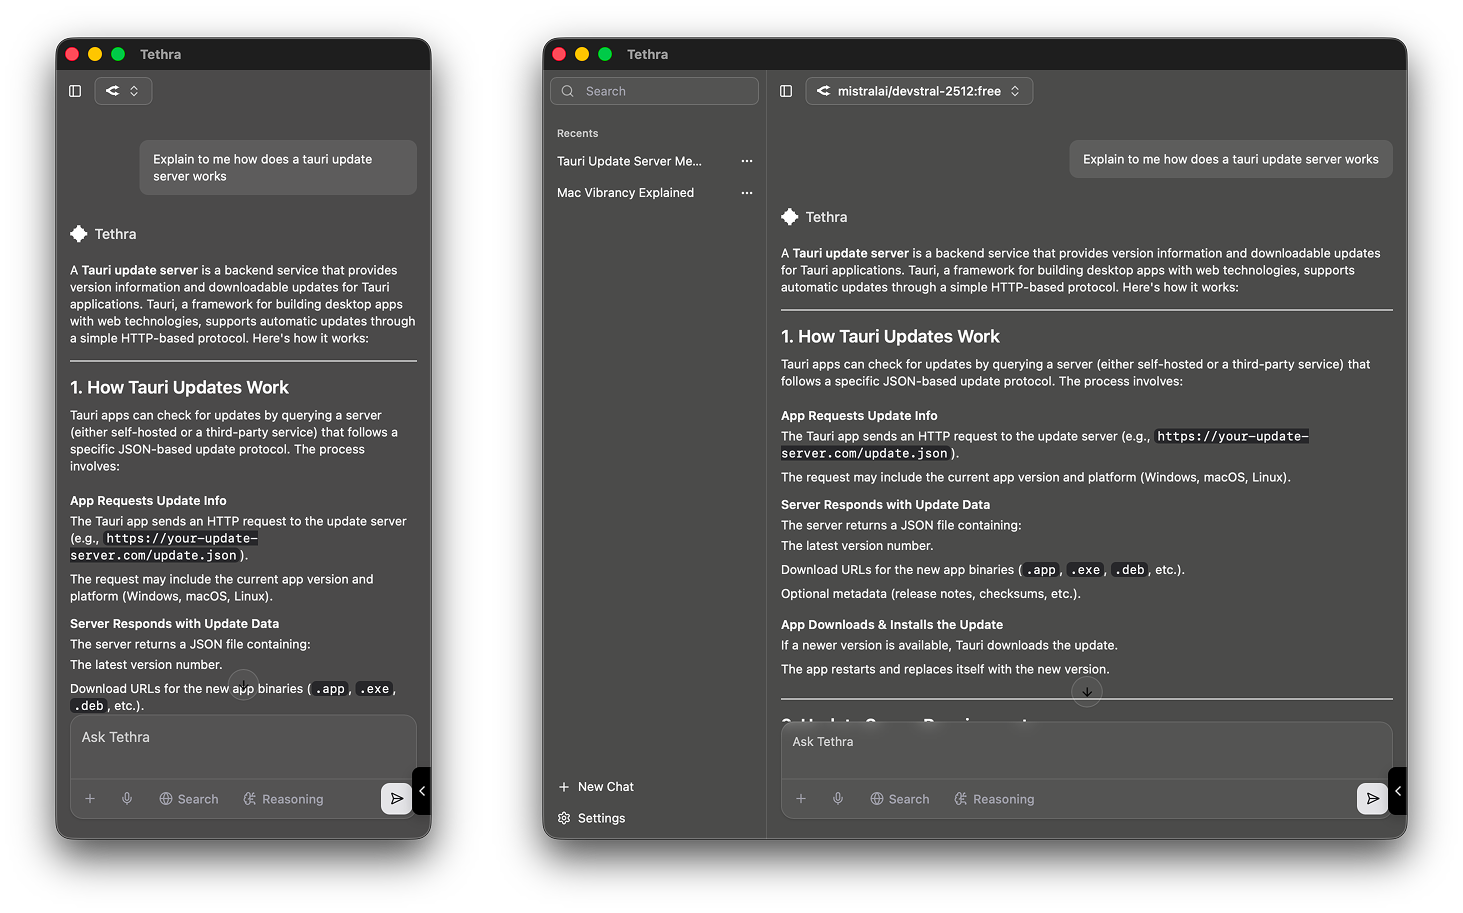
Task: Start a New Chat
Action: point(596,786)
